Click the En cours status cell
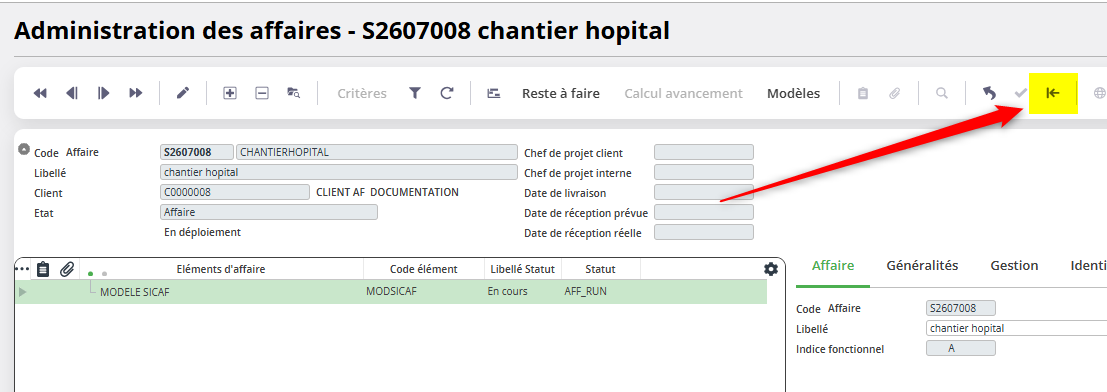Screen dimensions: 1107x392 [507, 292]
